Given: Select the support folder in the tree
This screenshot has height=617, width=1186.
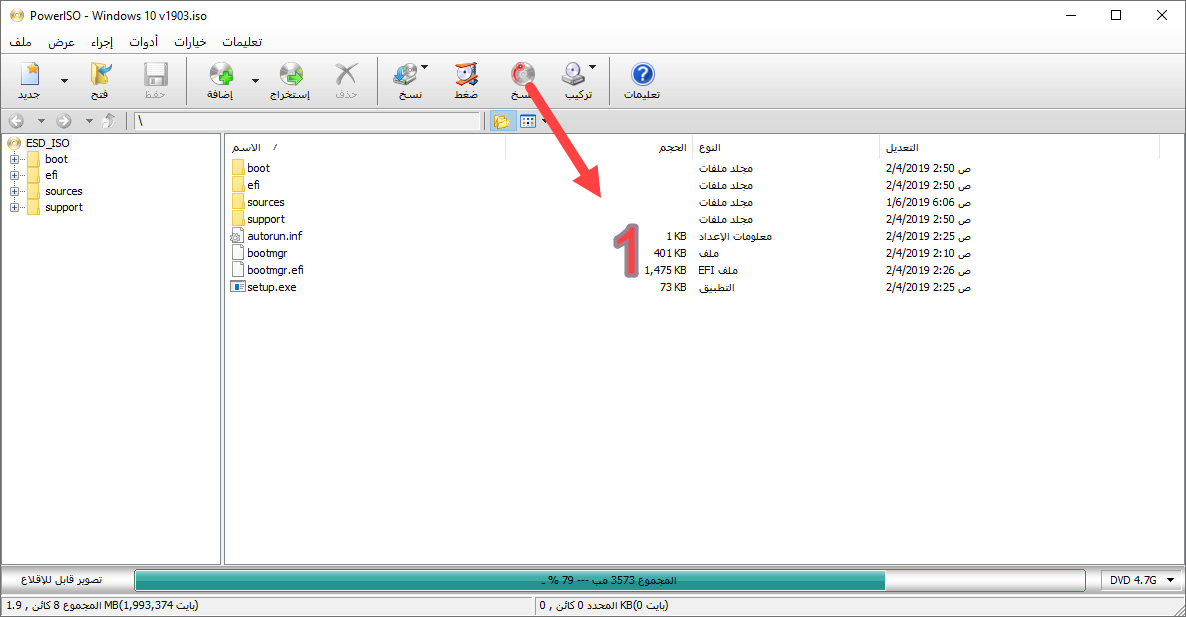Looking at the screenshot, I should pyautogui.click(x=64, y=207).
